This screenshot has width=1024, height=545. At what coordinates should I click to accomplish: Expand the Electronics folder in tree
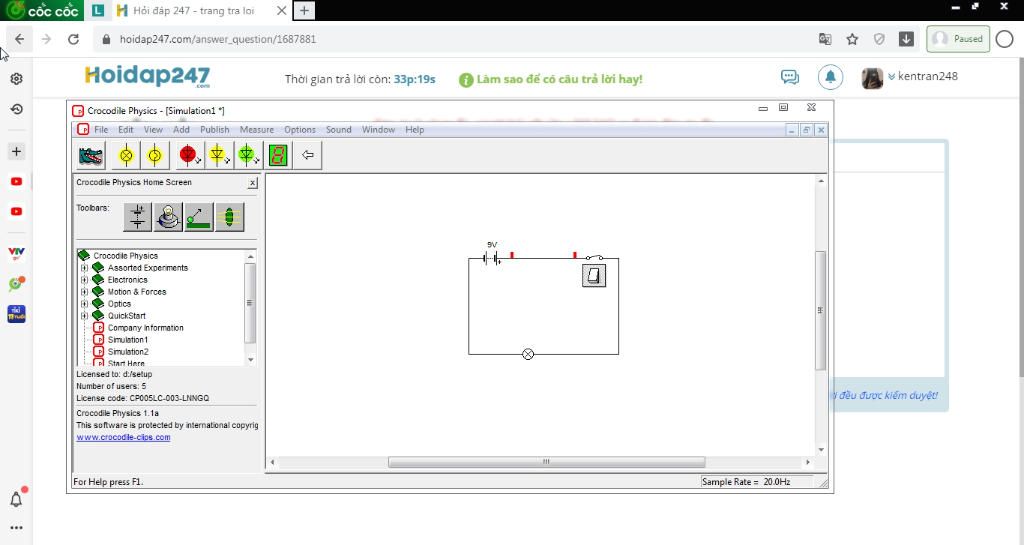(x=84, y=279)
